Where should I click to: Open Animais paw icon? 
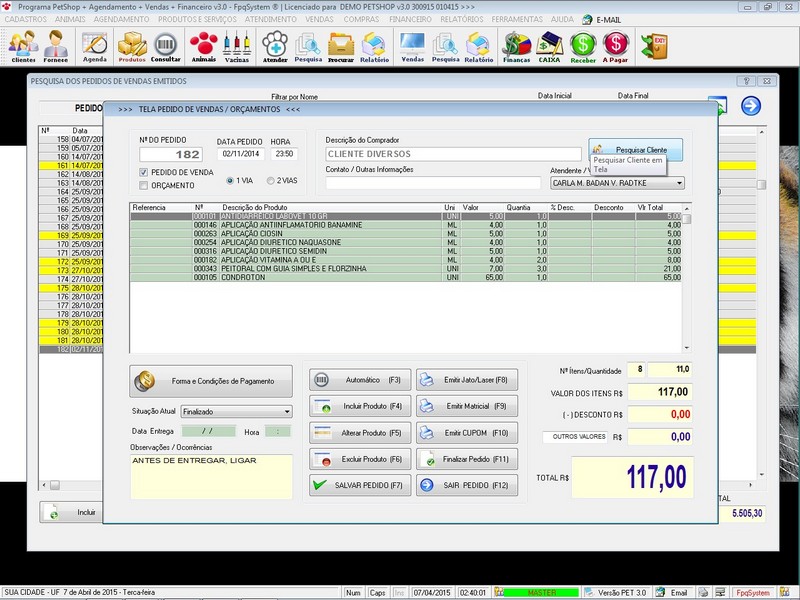point(203,46)
